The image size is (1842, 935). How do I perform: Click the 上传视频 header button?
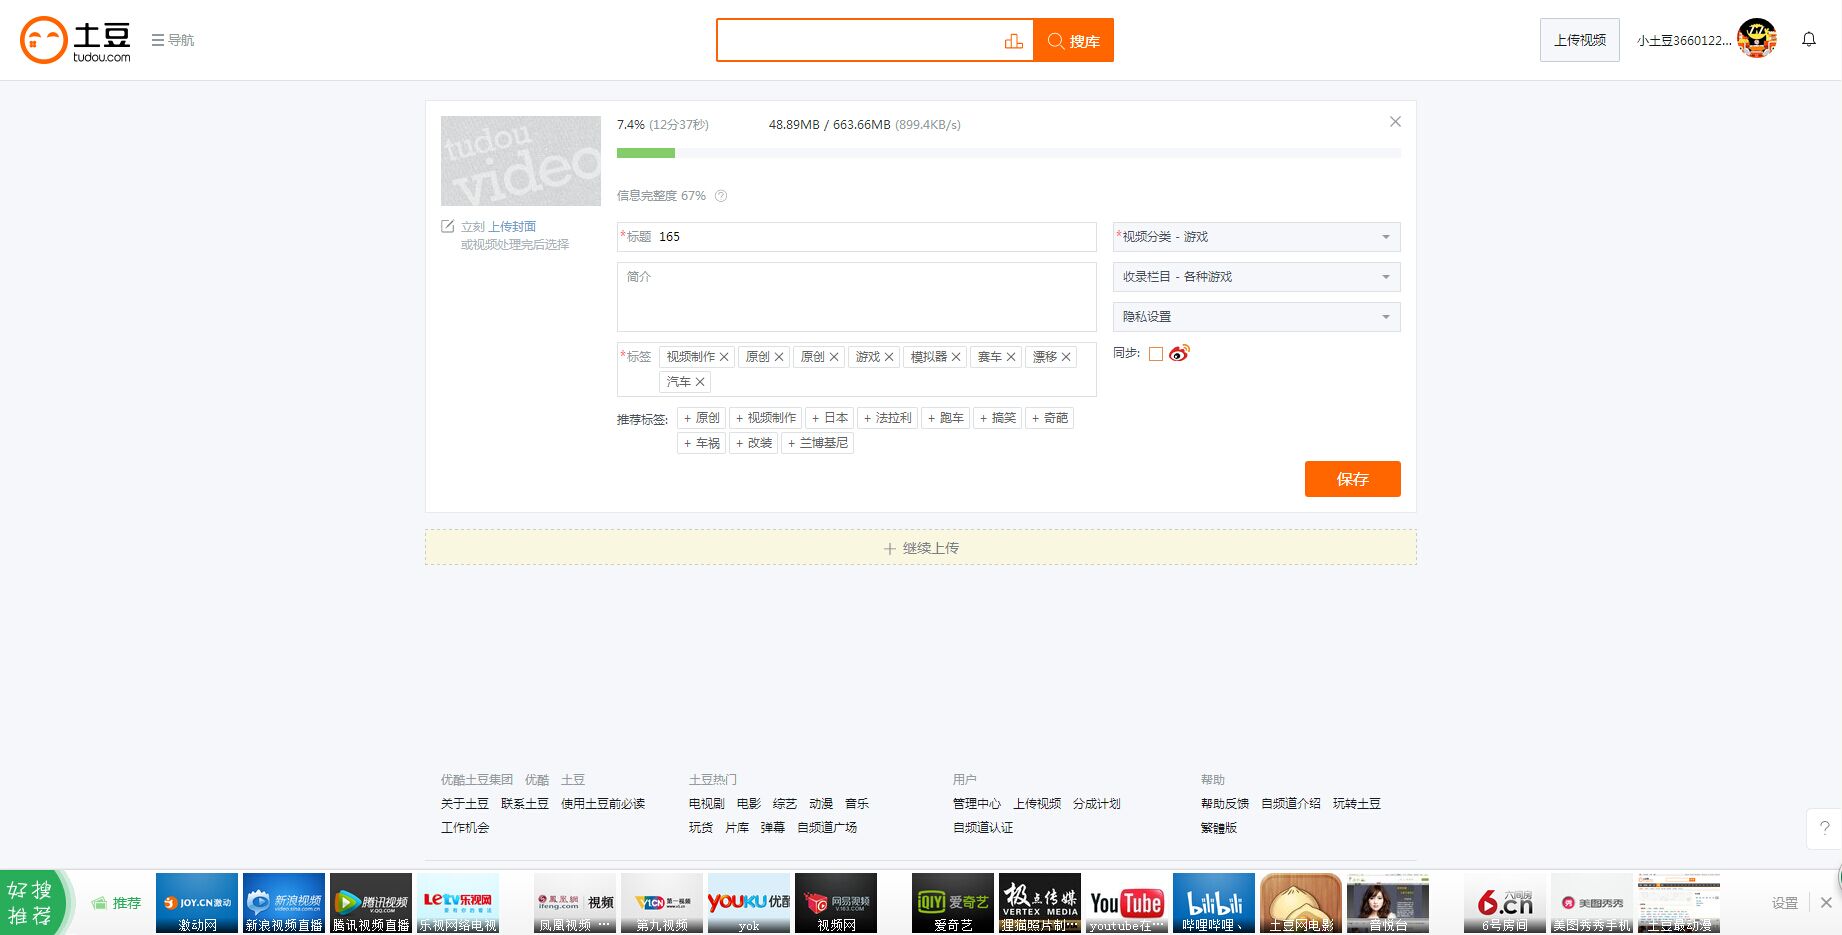point(1579,40)
